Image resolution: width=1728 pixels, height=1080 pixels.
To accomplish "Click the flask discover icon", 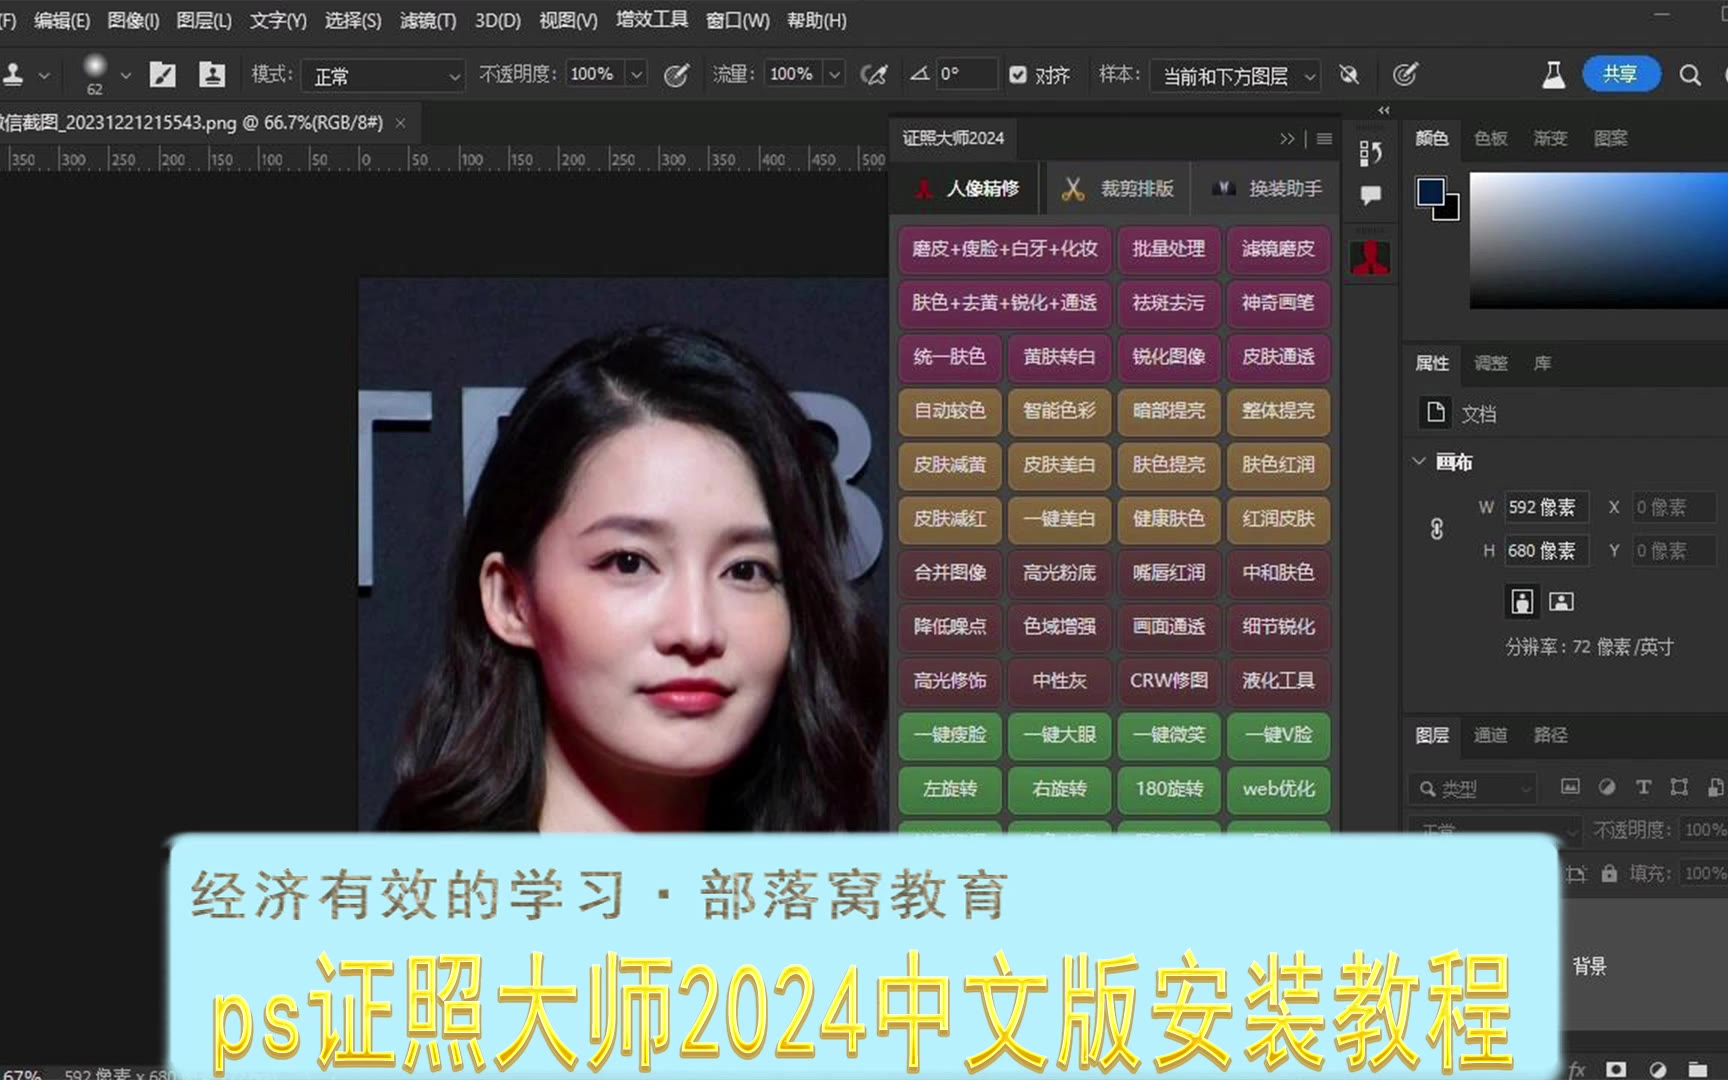I will pyautogui.click(x=1553, y=75).
